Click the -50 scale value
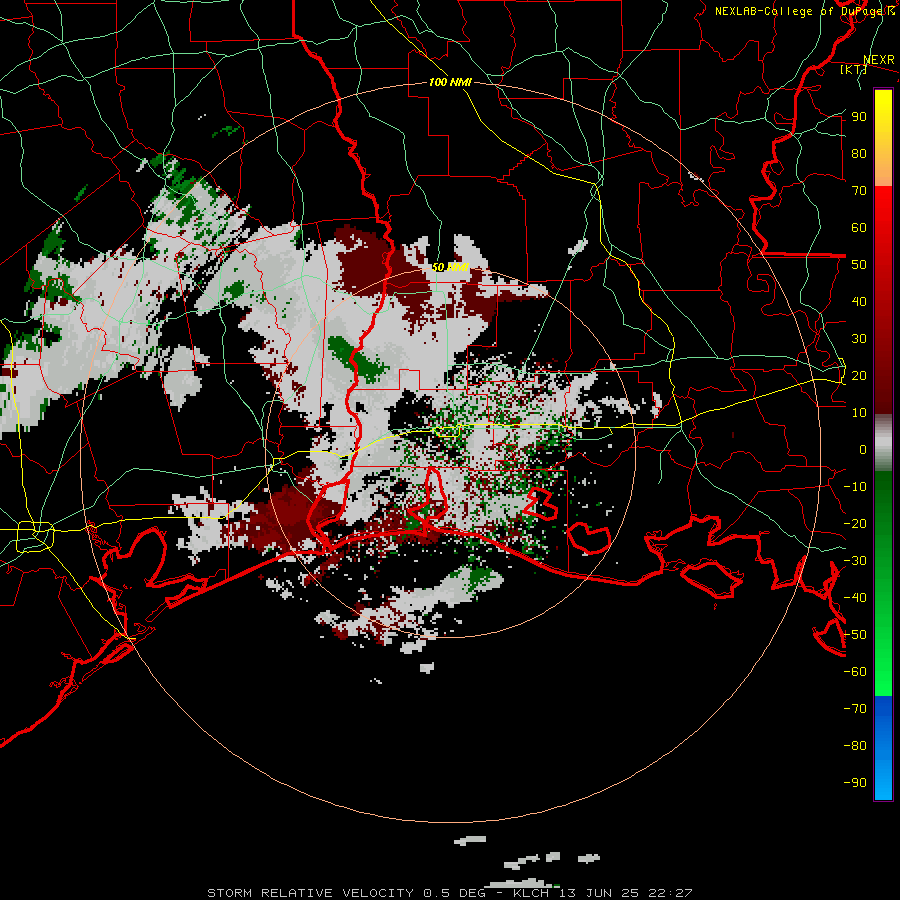Image resolution: width=900 pixels, height=900 pixels. point(855,635)
